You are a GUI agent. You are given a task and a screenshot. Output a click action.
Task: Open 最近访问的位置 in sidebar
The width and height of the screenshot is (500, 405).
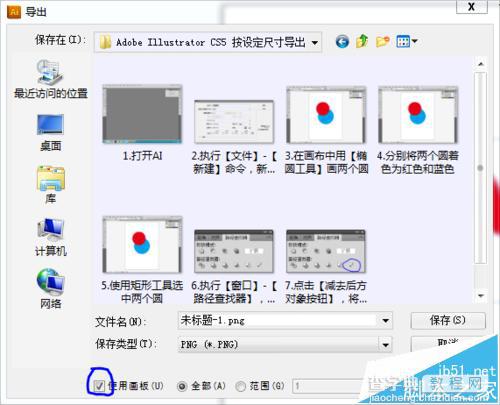pyautogui.click(x=51, y=79)
